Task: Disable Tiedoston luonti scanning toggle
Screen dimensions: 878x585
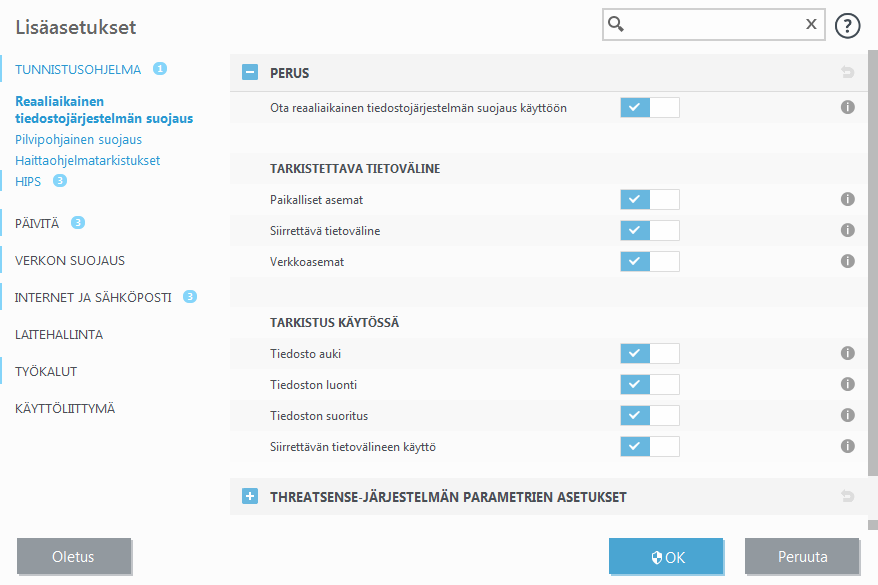Action: click(649, 385)
